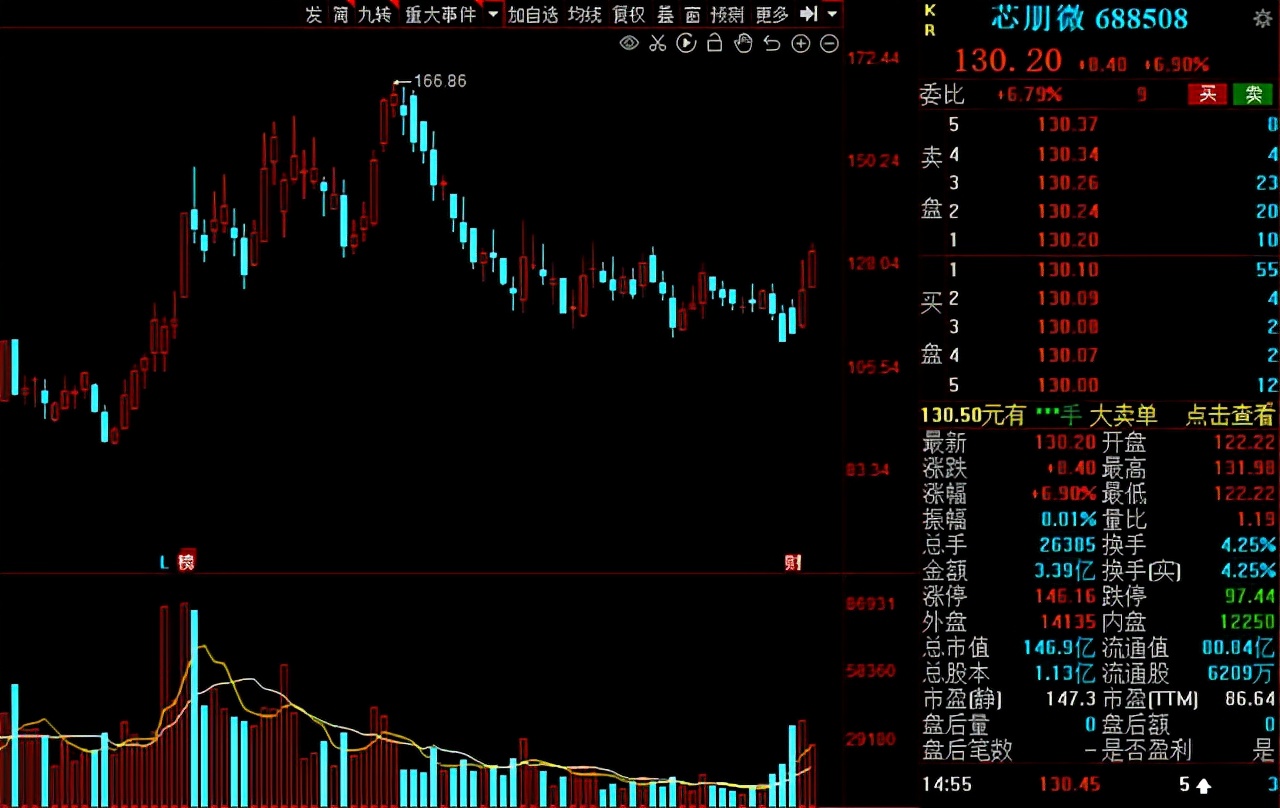Click the red 买 buy button
Image resolution: width=1280 pixels, height=808 pixels.
pyautogui.click(x=1207, y=94)
